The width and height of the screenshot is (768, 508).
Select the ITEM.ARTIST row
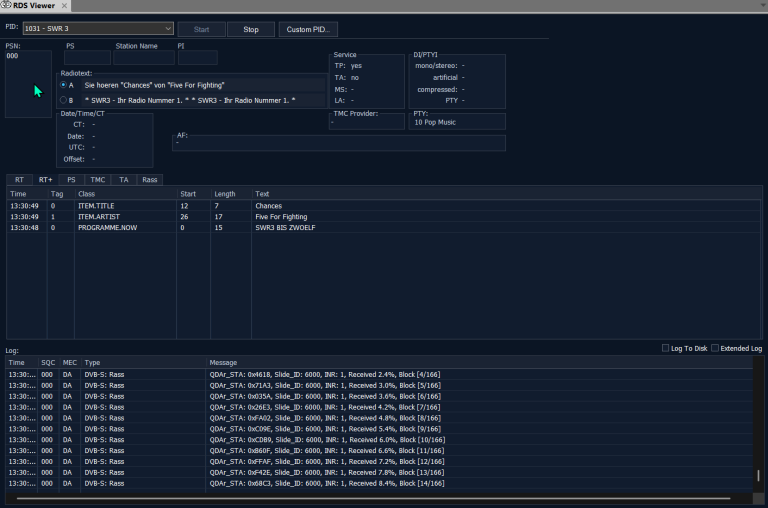(384, 217)
